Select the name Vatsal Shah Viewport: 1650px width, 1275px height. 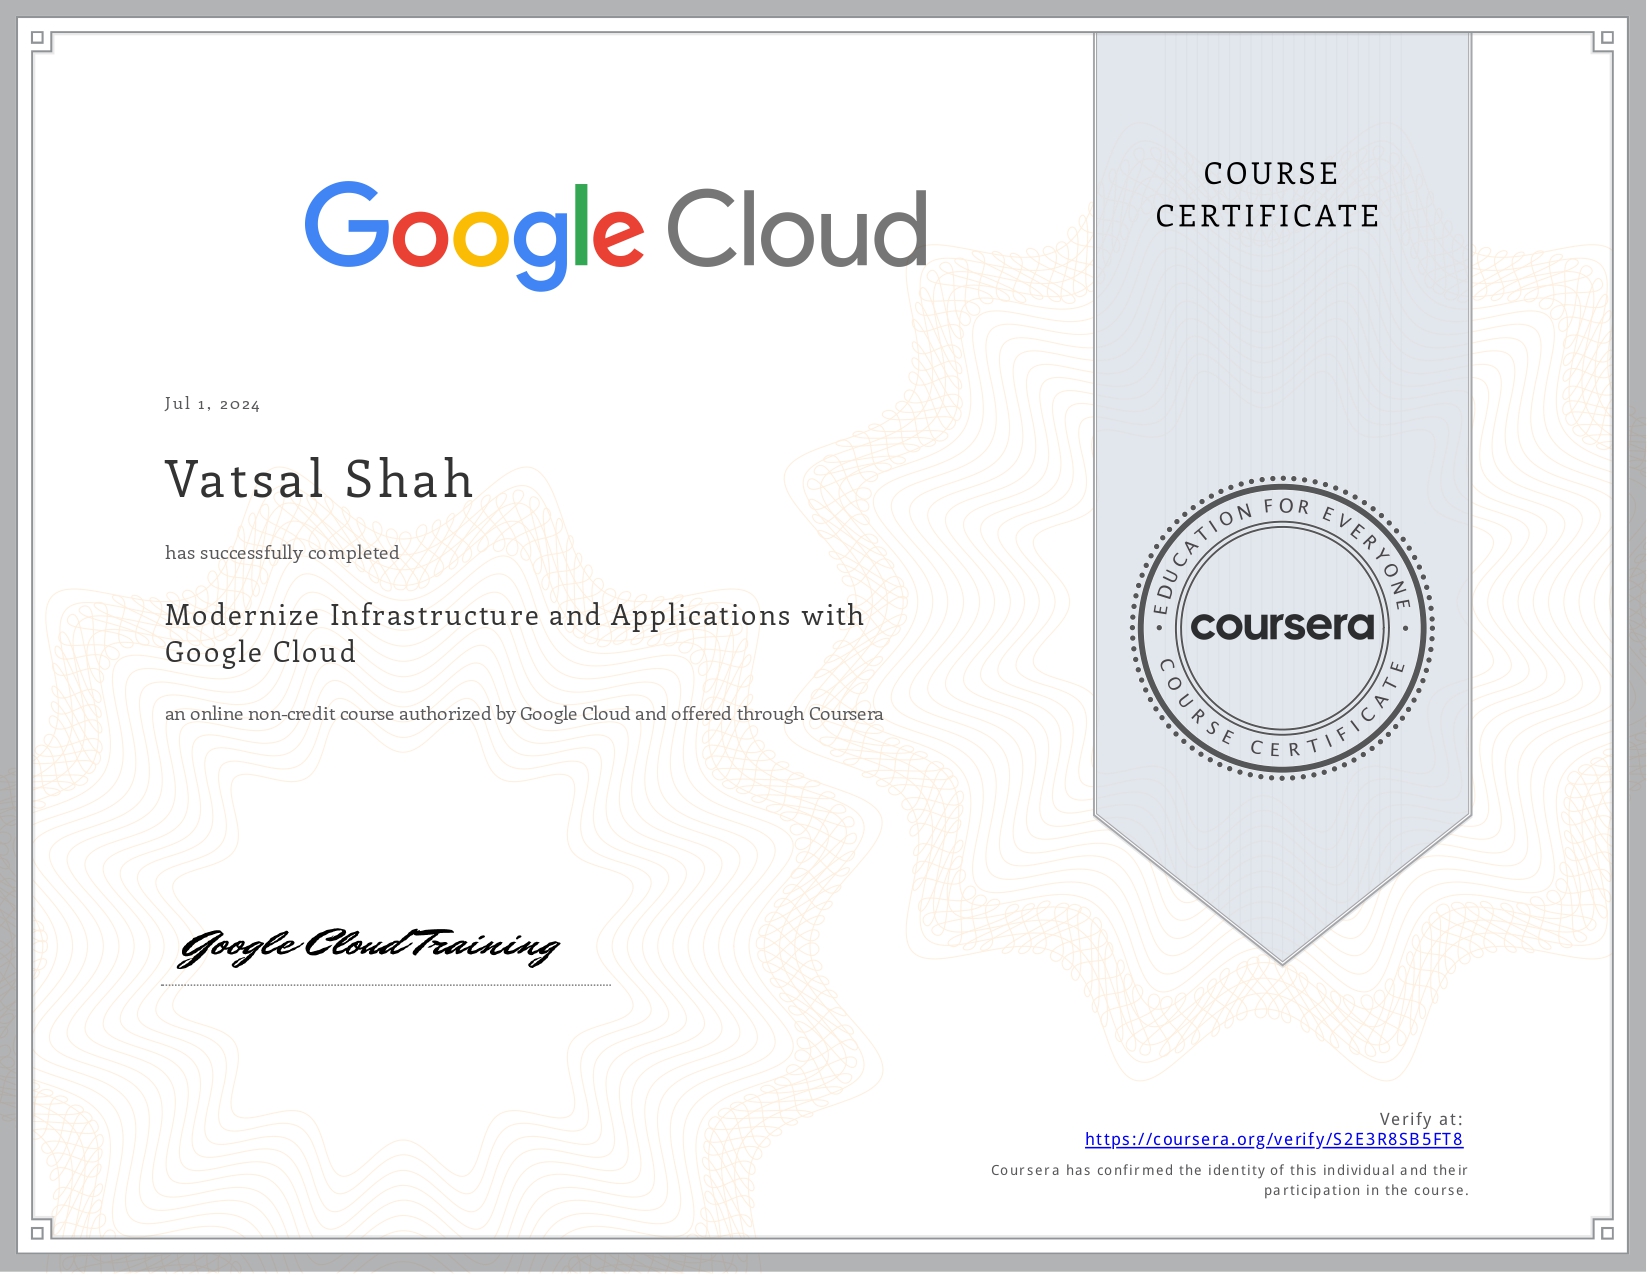(319, 479)
